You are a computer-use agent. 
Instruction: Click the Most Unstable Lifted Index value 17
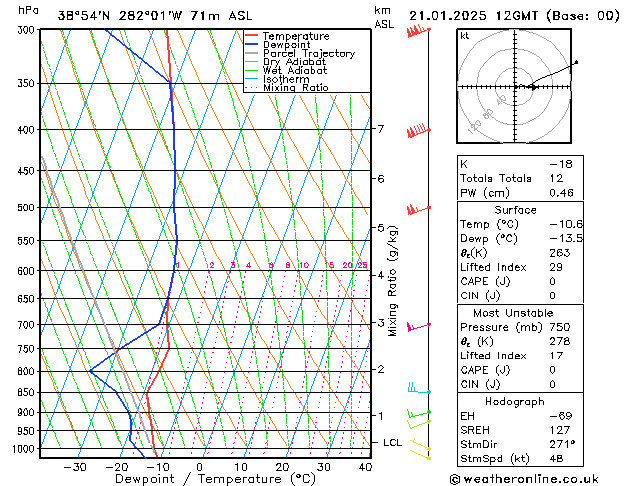pos(556,356)
